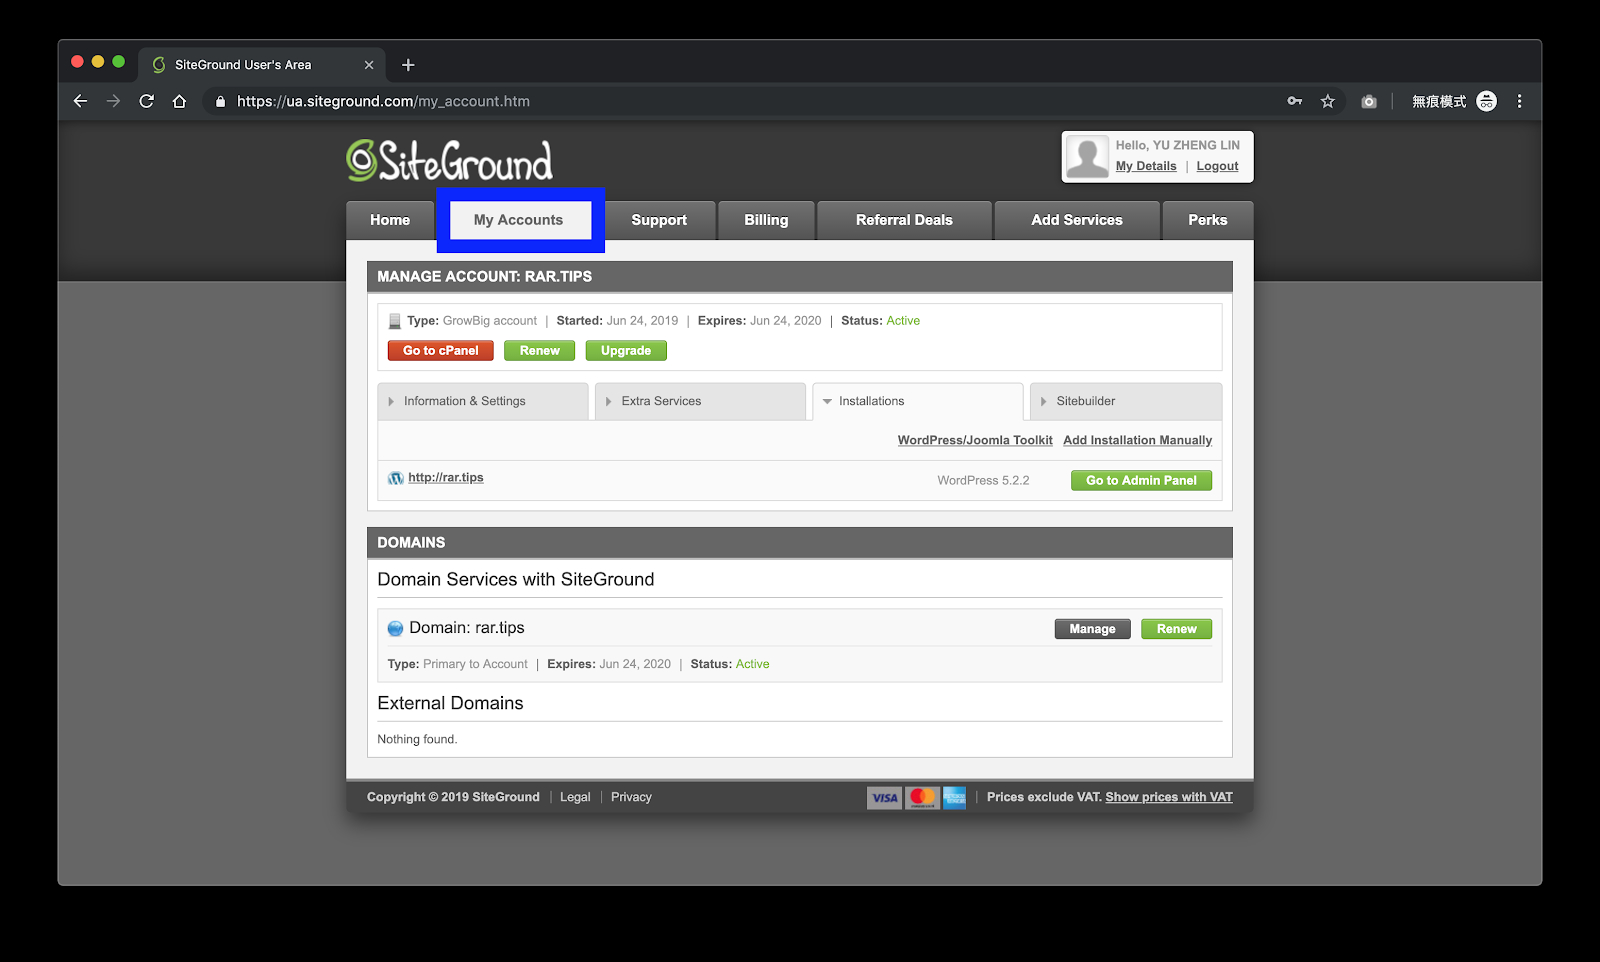The height and width of the screenshot is (962, 1600).
Task: Open the Chrome three-dot menu
Action: coord(1520,101)
